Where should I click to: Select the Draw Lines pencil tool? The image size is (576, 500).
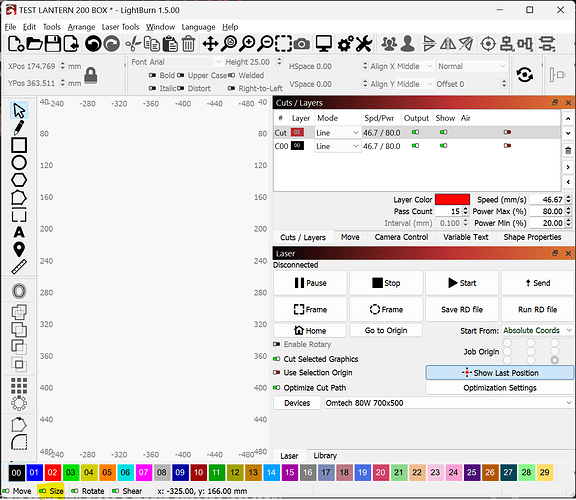pos(19,127)
